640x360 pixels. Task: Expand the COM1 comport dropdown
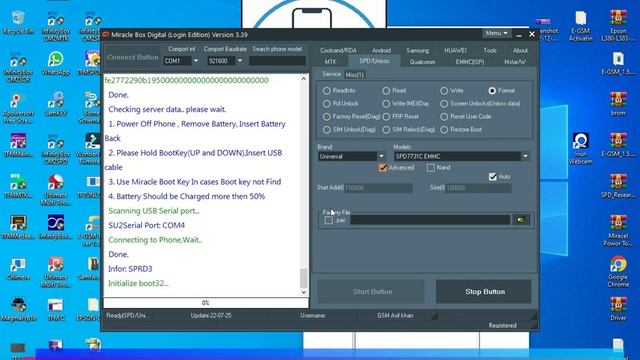pos(196,61)
